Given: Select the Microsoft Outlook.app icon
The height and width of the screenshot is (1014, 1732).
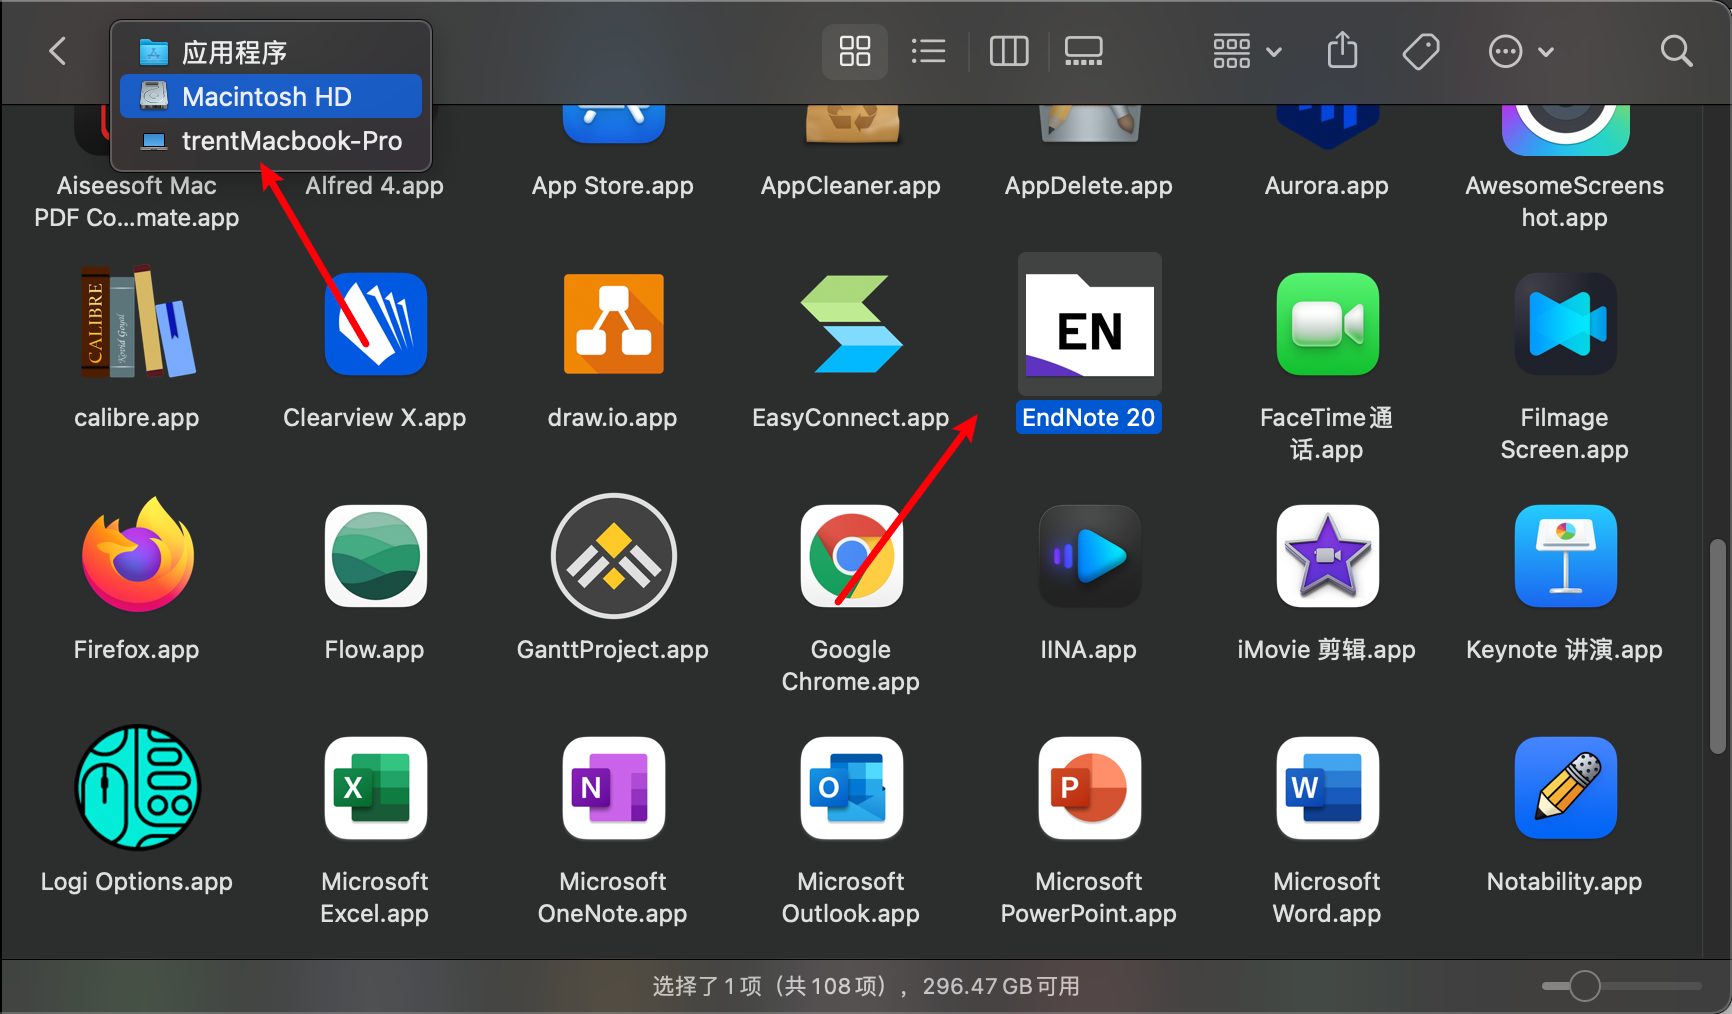Looking at the screenshot, I should 851,787.
